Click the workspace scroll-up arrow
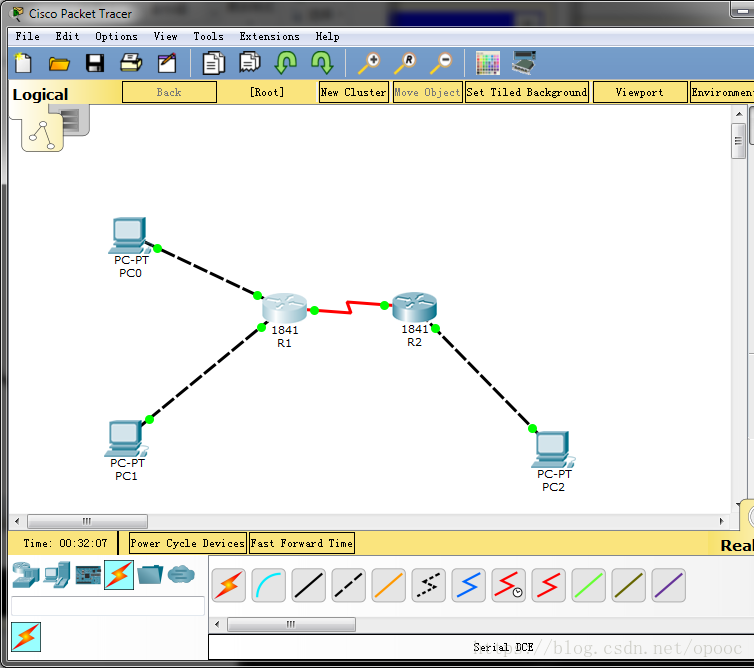Viewport: 754px width, 668px height. tap(739, 114)
